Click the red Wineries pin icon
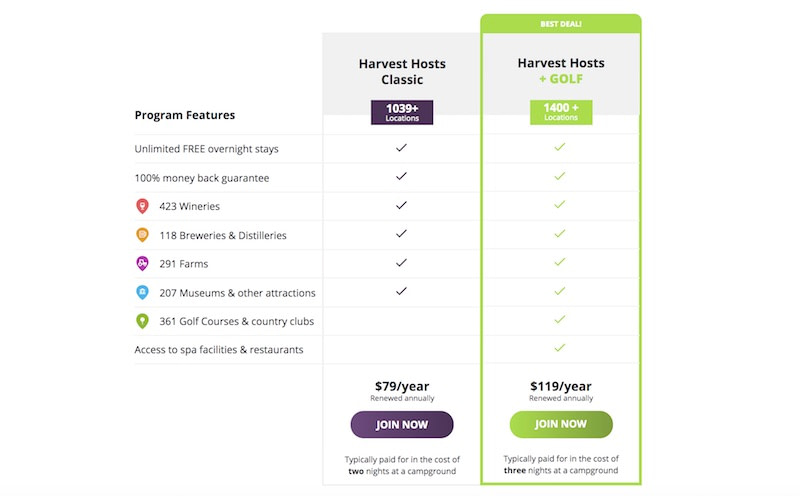Image resolution: width=800 pixels, height=496 pixels. 142,206
